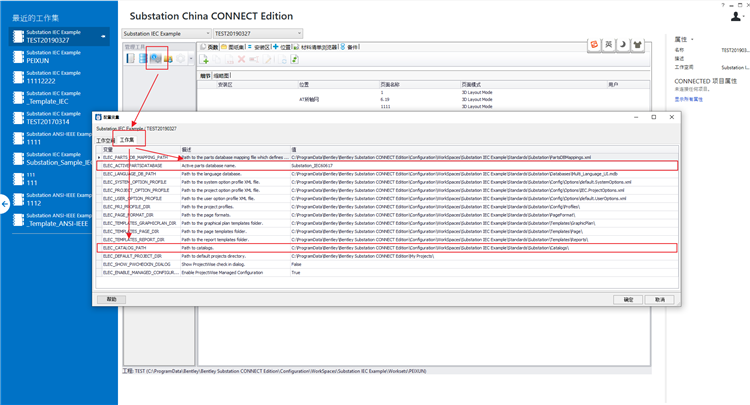Switch to the 工作集 tab in dialog
Viewport: 750px width, 405px height.
(x=127, y=140)
